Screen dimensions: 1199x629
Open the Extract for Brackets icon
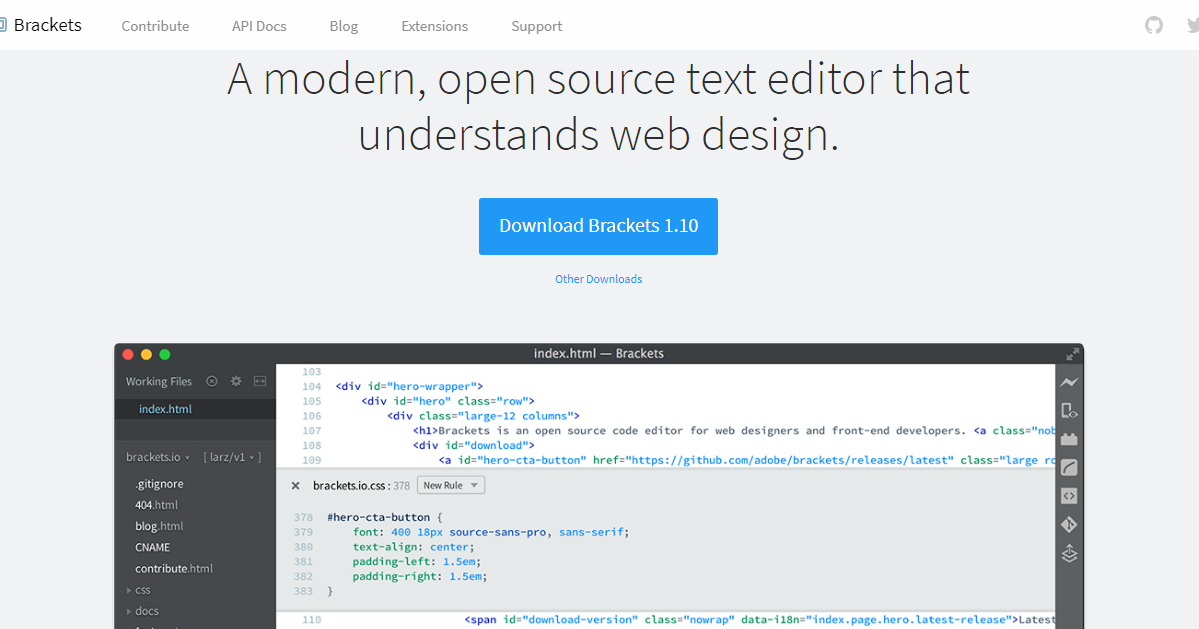coord(1069,467)
